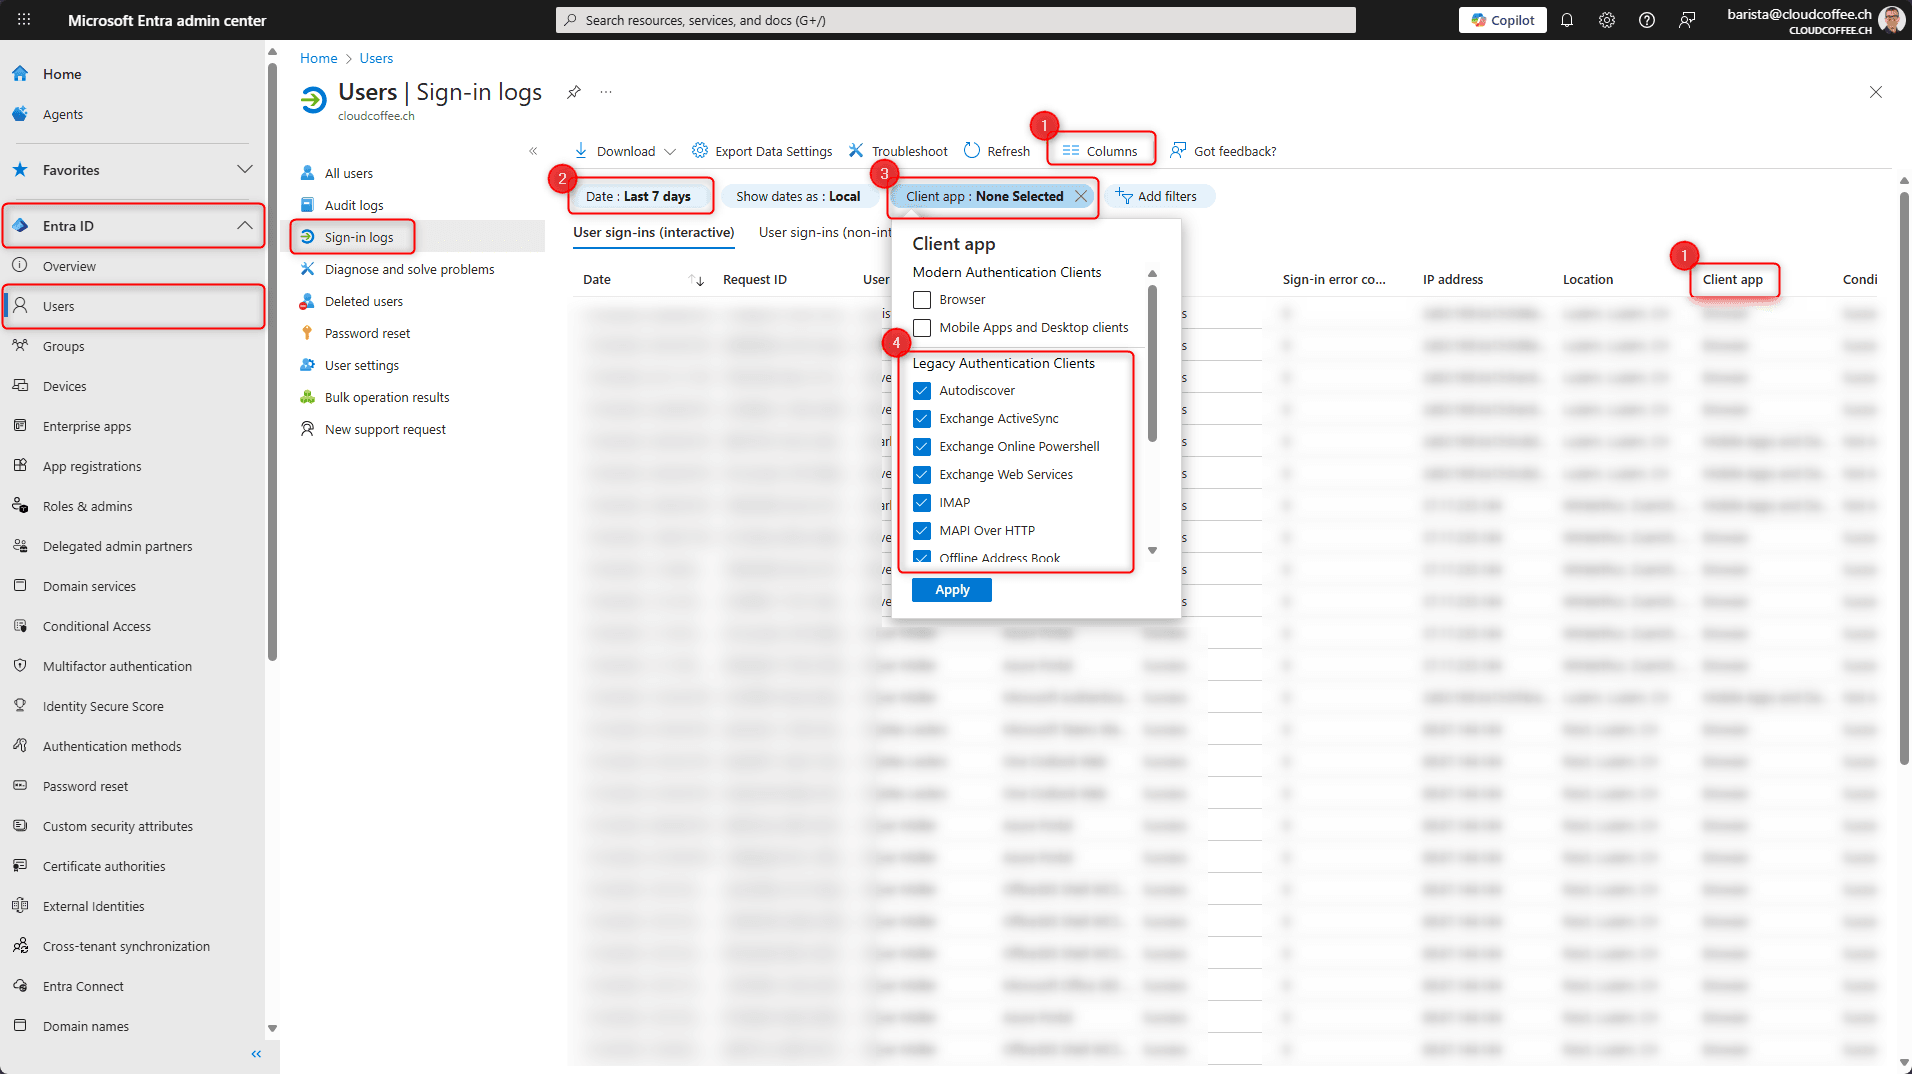Open the help panel via question mark icon
This screenshot has height=1074, width=1912.
[x=1646, y=20]
